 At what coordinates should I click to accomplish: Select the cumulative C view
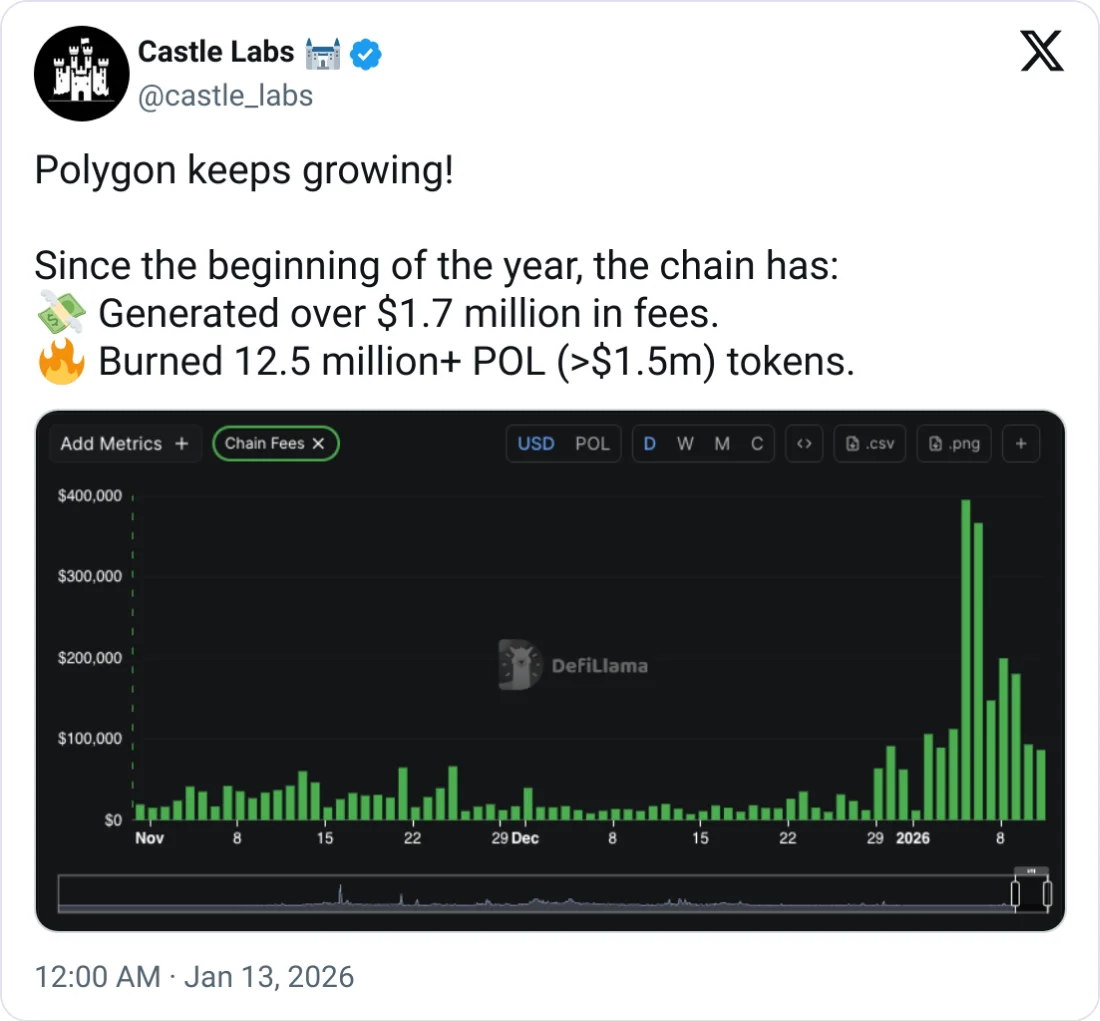click(757, 444)
